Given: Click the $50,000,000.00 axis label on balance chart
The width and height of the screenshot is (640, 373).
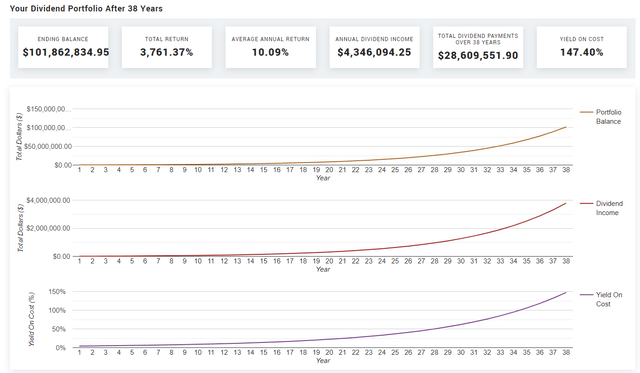Looking at the screenshot, I should click(48, 147).
